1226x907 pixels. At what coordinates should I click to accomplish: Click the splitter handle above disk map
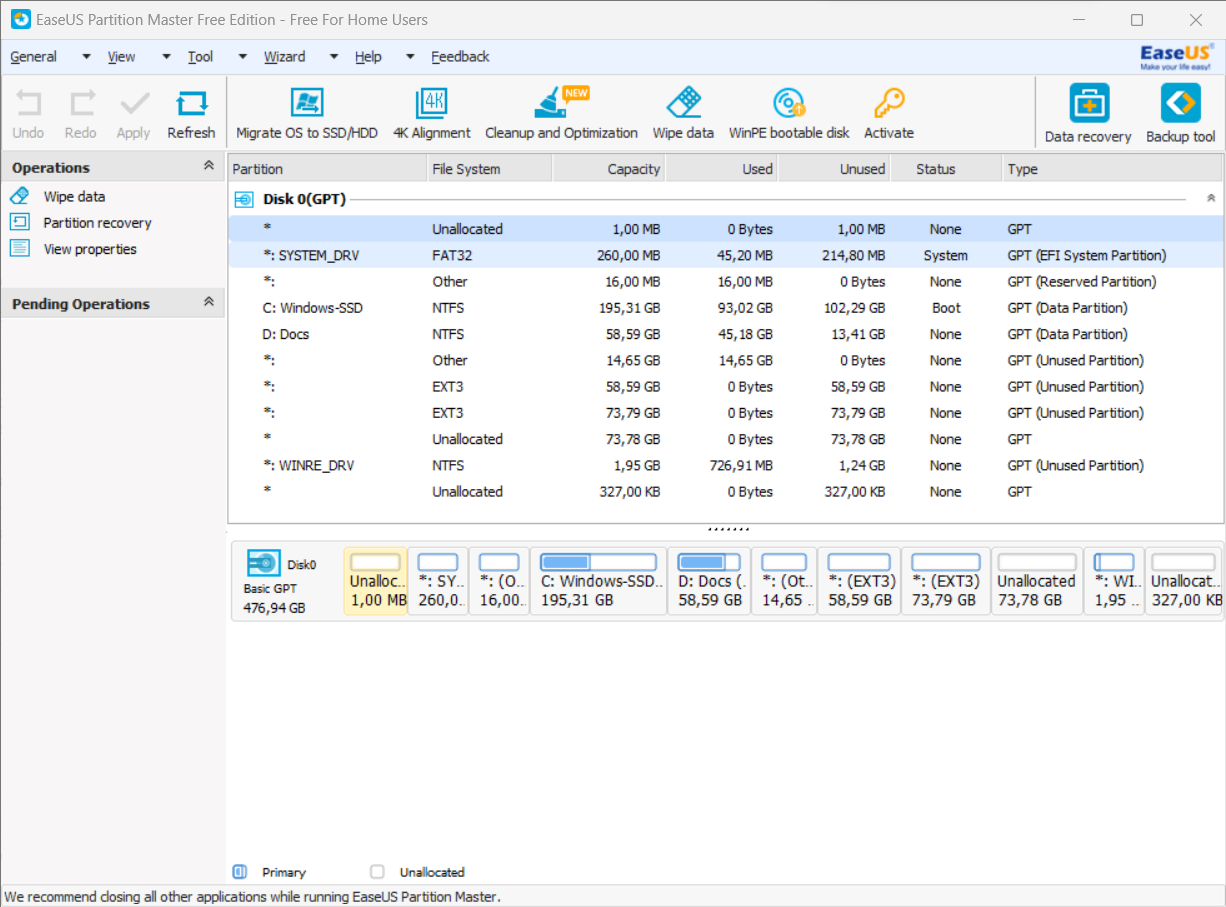tap(728, 528)
